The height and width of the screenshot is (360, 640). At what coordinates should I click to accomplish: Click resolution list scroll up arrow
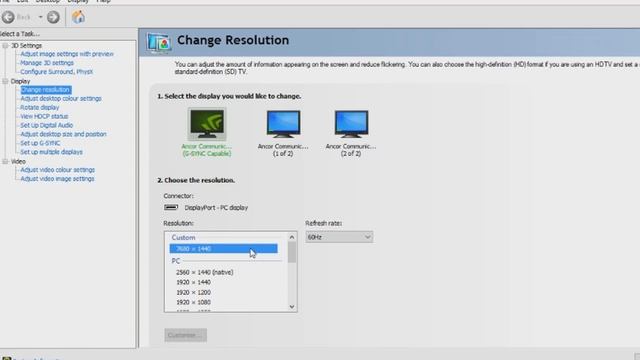(x=292, y=237)
